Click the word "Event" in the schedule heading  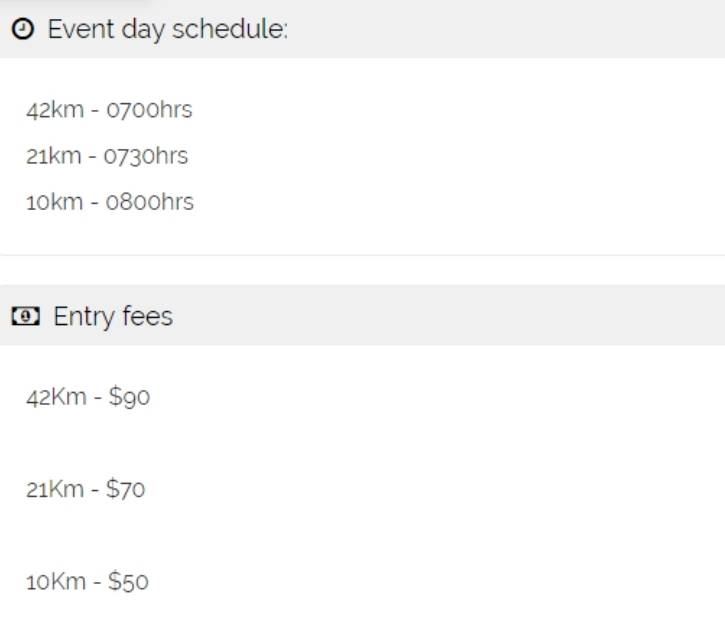[81, 29]
